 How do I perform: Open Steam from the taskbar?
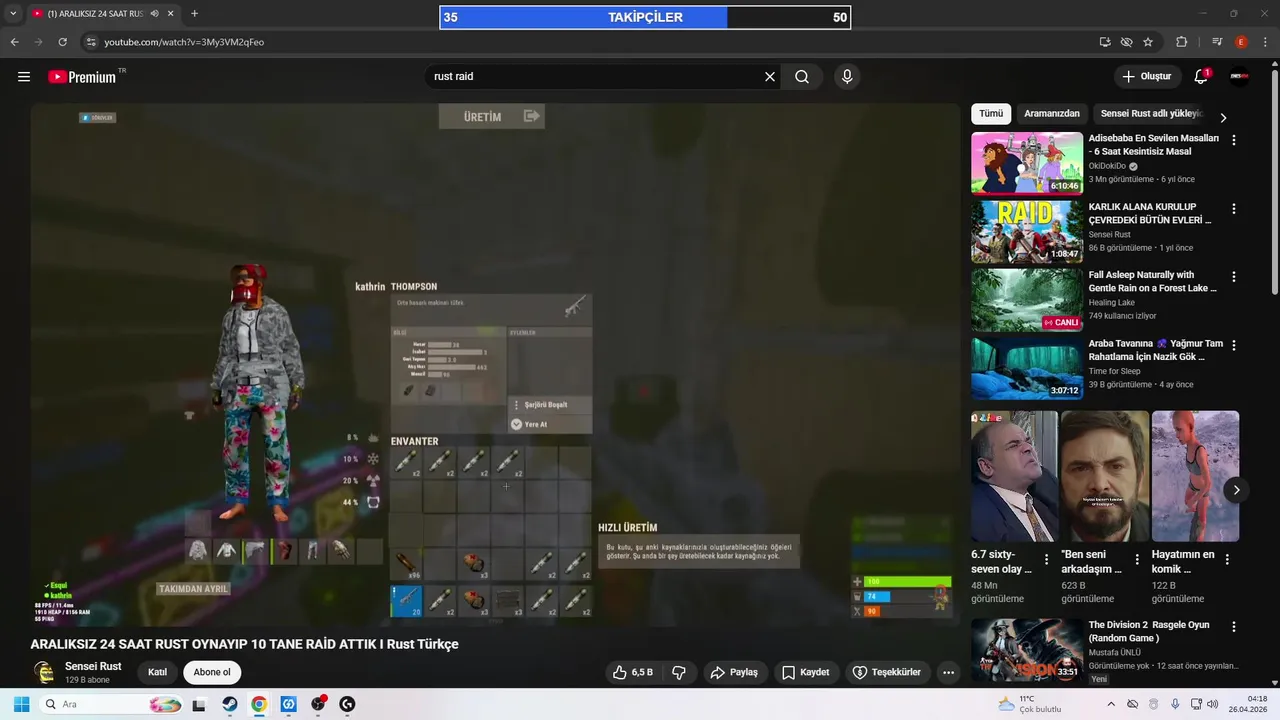coord(229,704)
